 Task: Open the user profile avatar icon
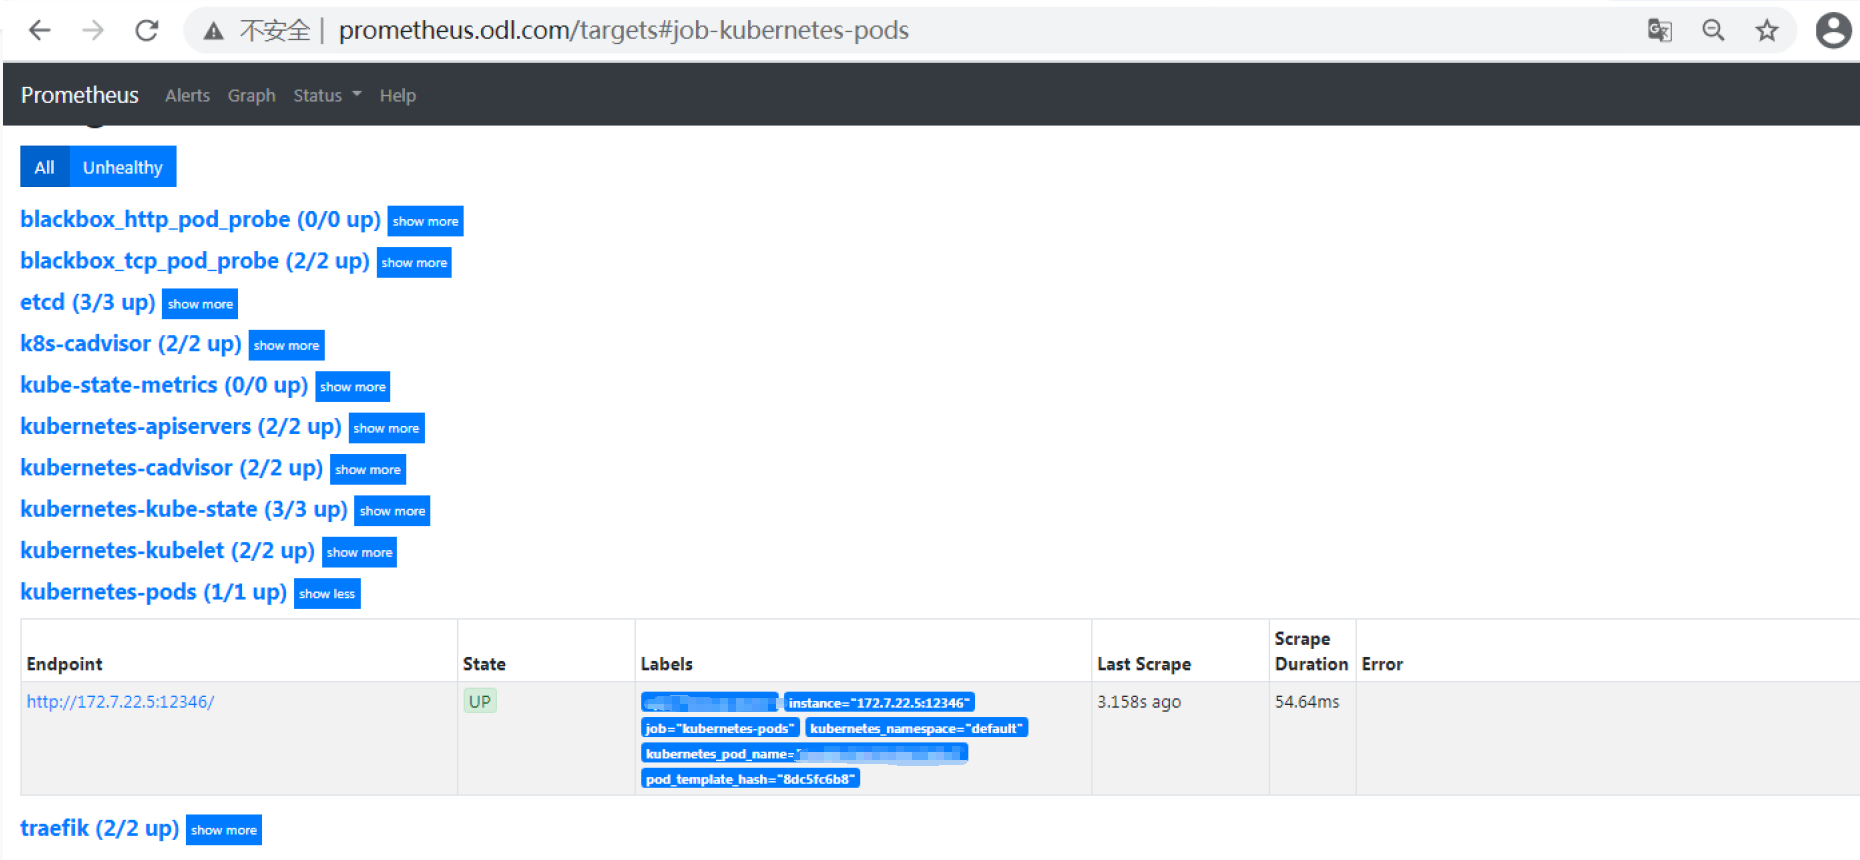pyautogui.click(x=1833, y=30)
